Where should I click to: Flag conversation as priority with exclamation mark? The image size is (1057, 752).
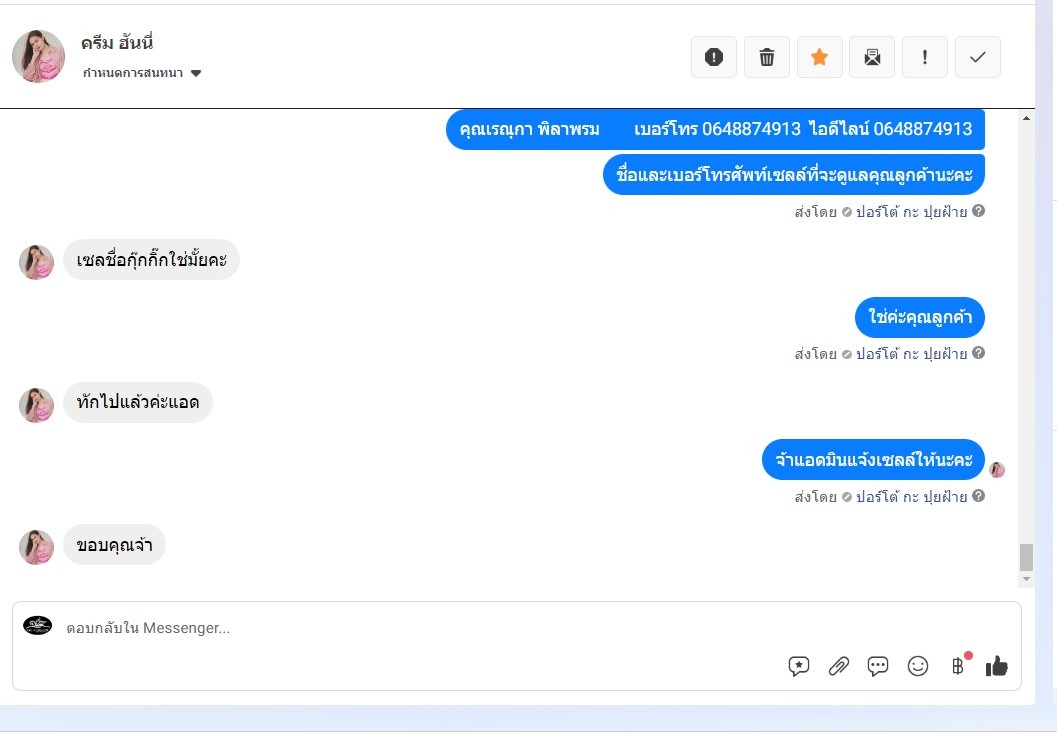coord(925,57)
